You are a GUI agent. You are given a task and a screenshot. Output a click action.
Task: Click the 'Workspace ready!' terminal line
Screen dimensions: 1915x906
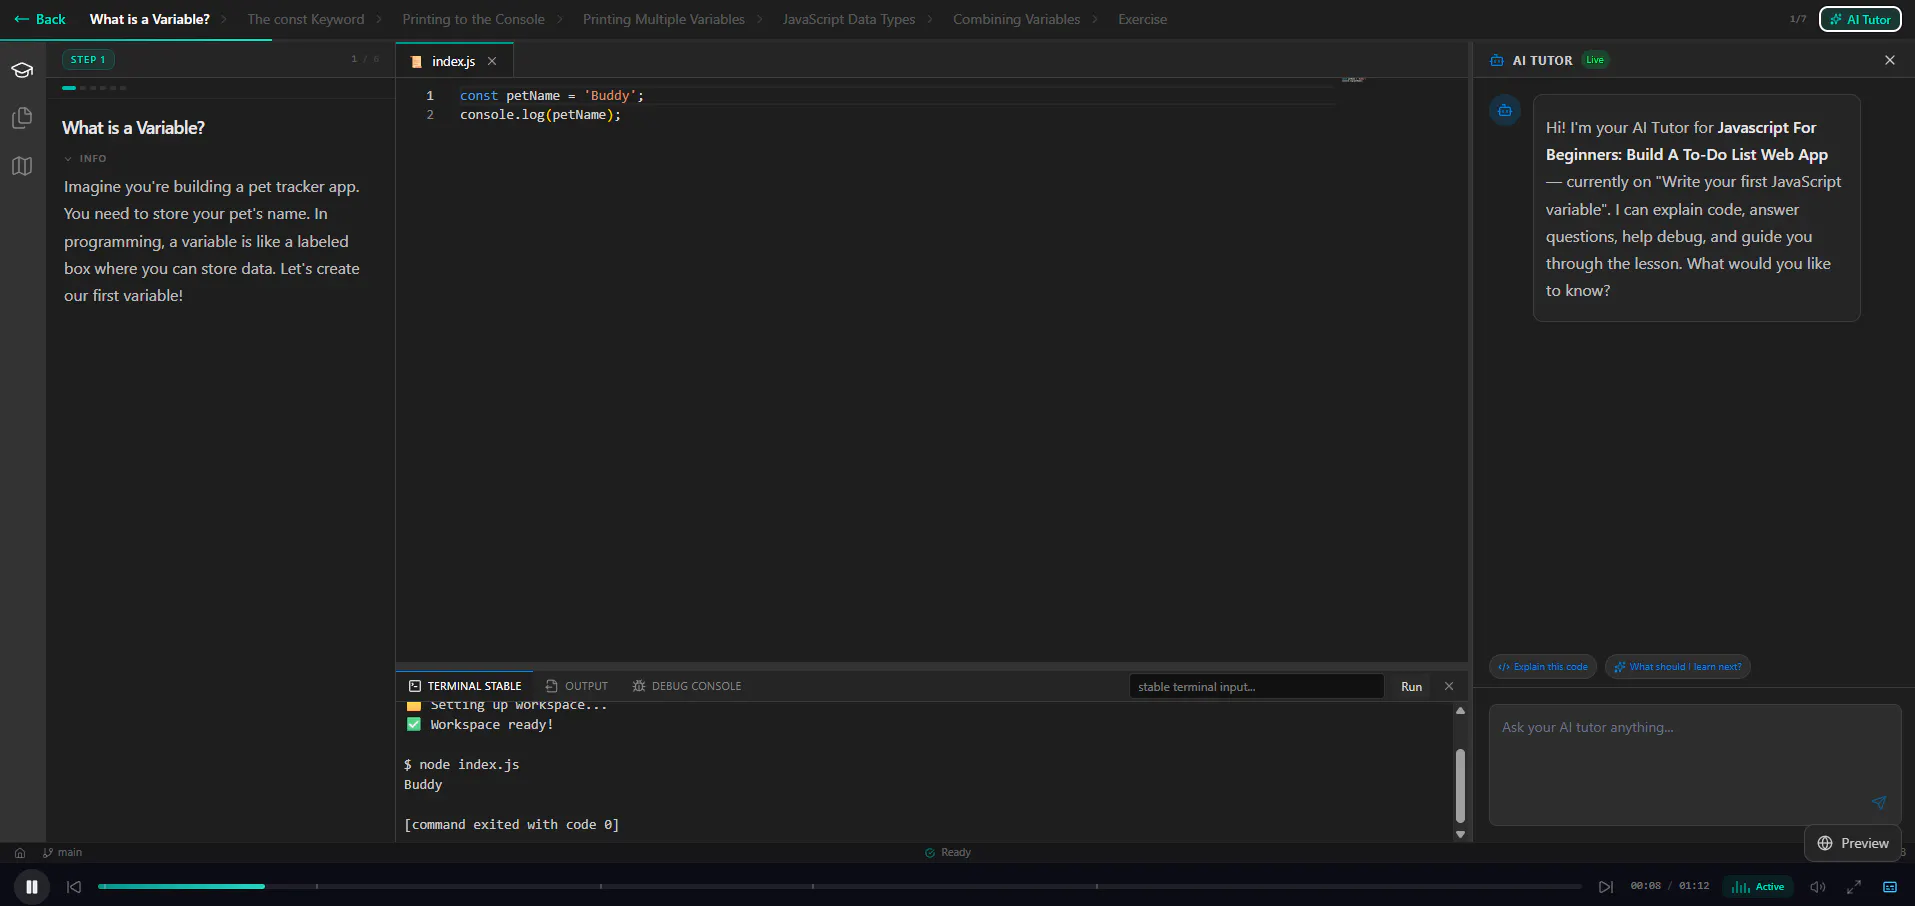point(480,725)
